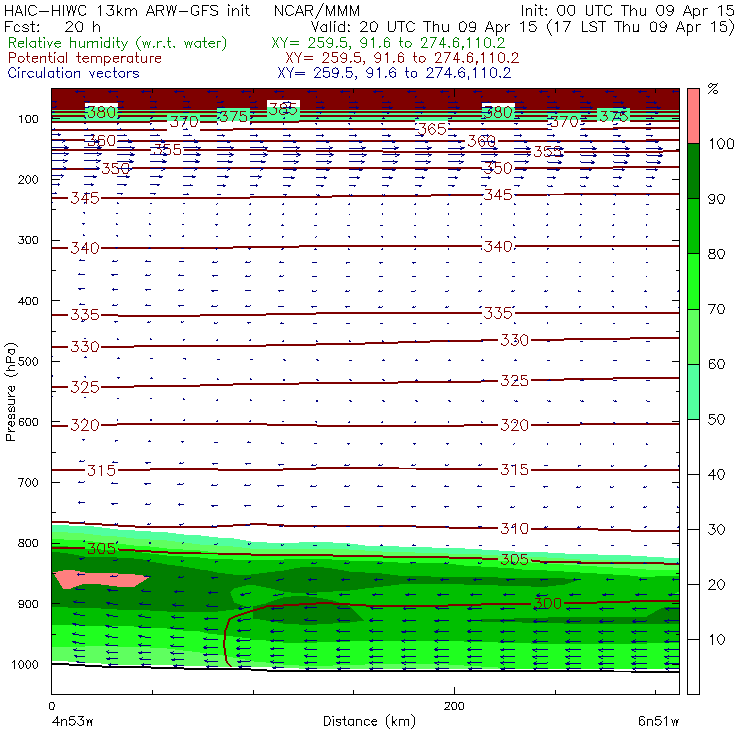Click the '310' potential temperature contour label

514,529
